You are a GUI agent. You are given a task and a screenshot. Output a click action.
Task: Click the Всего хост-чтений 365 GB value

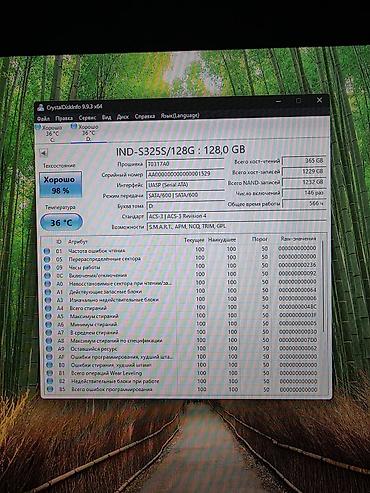[x=304, y=160]
